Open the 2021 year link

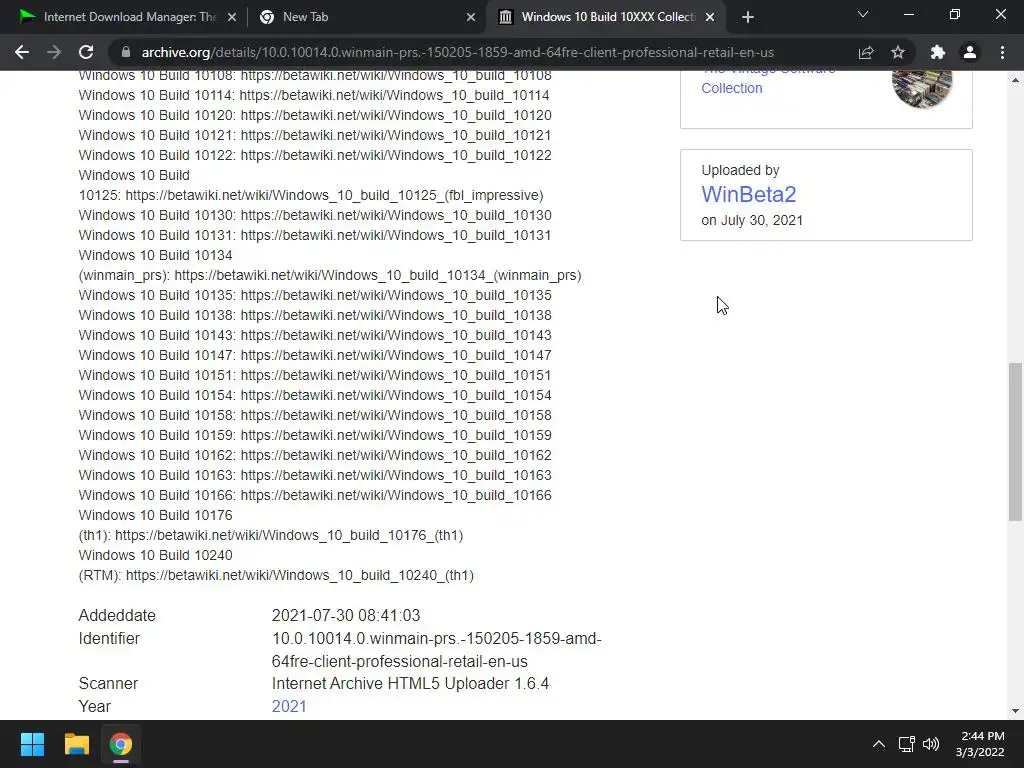coord(289,706)
